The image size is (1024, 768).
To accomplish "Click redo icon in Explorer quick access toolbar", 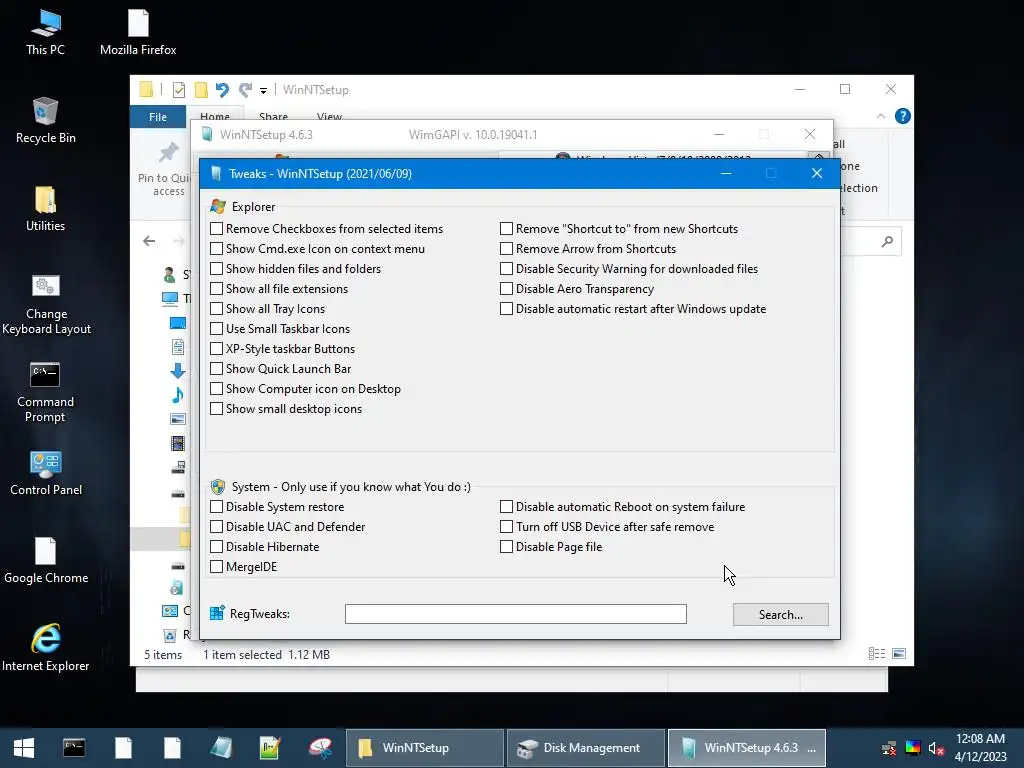I will [246, 89].
